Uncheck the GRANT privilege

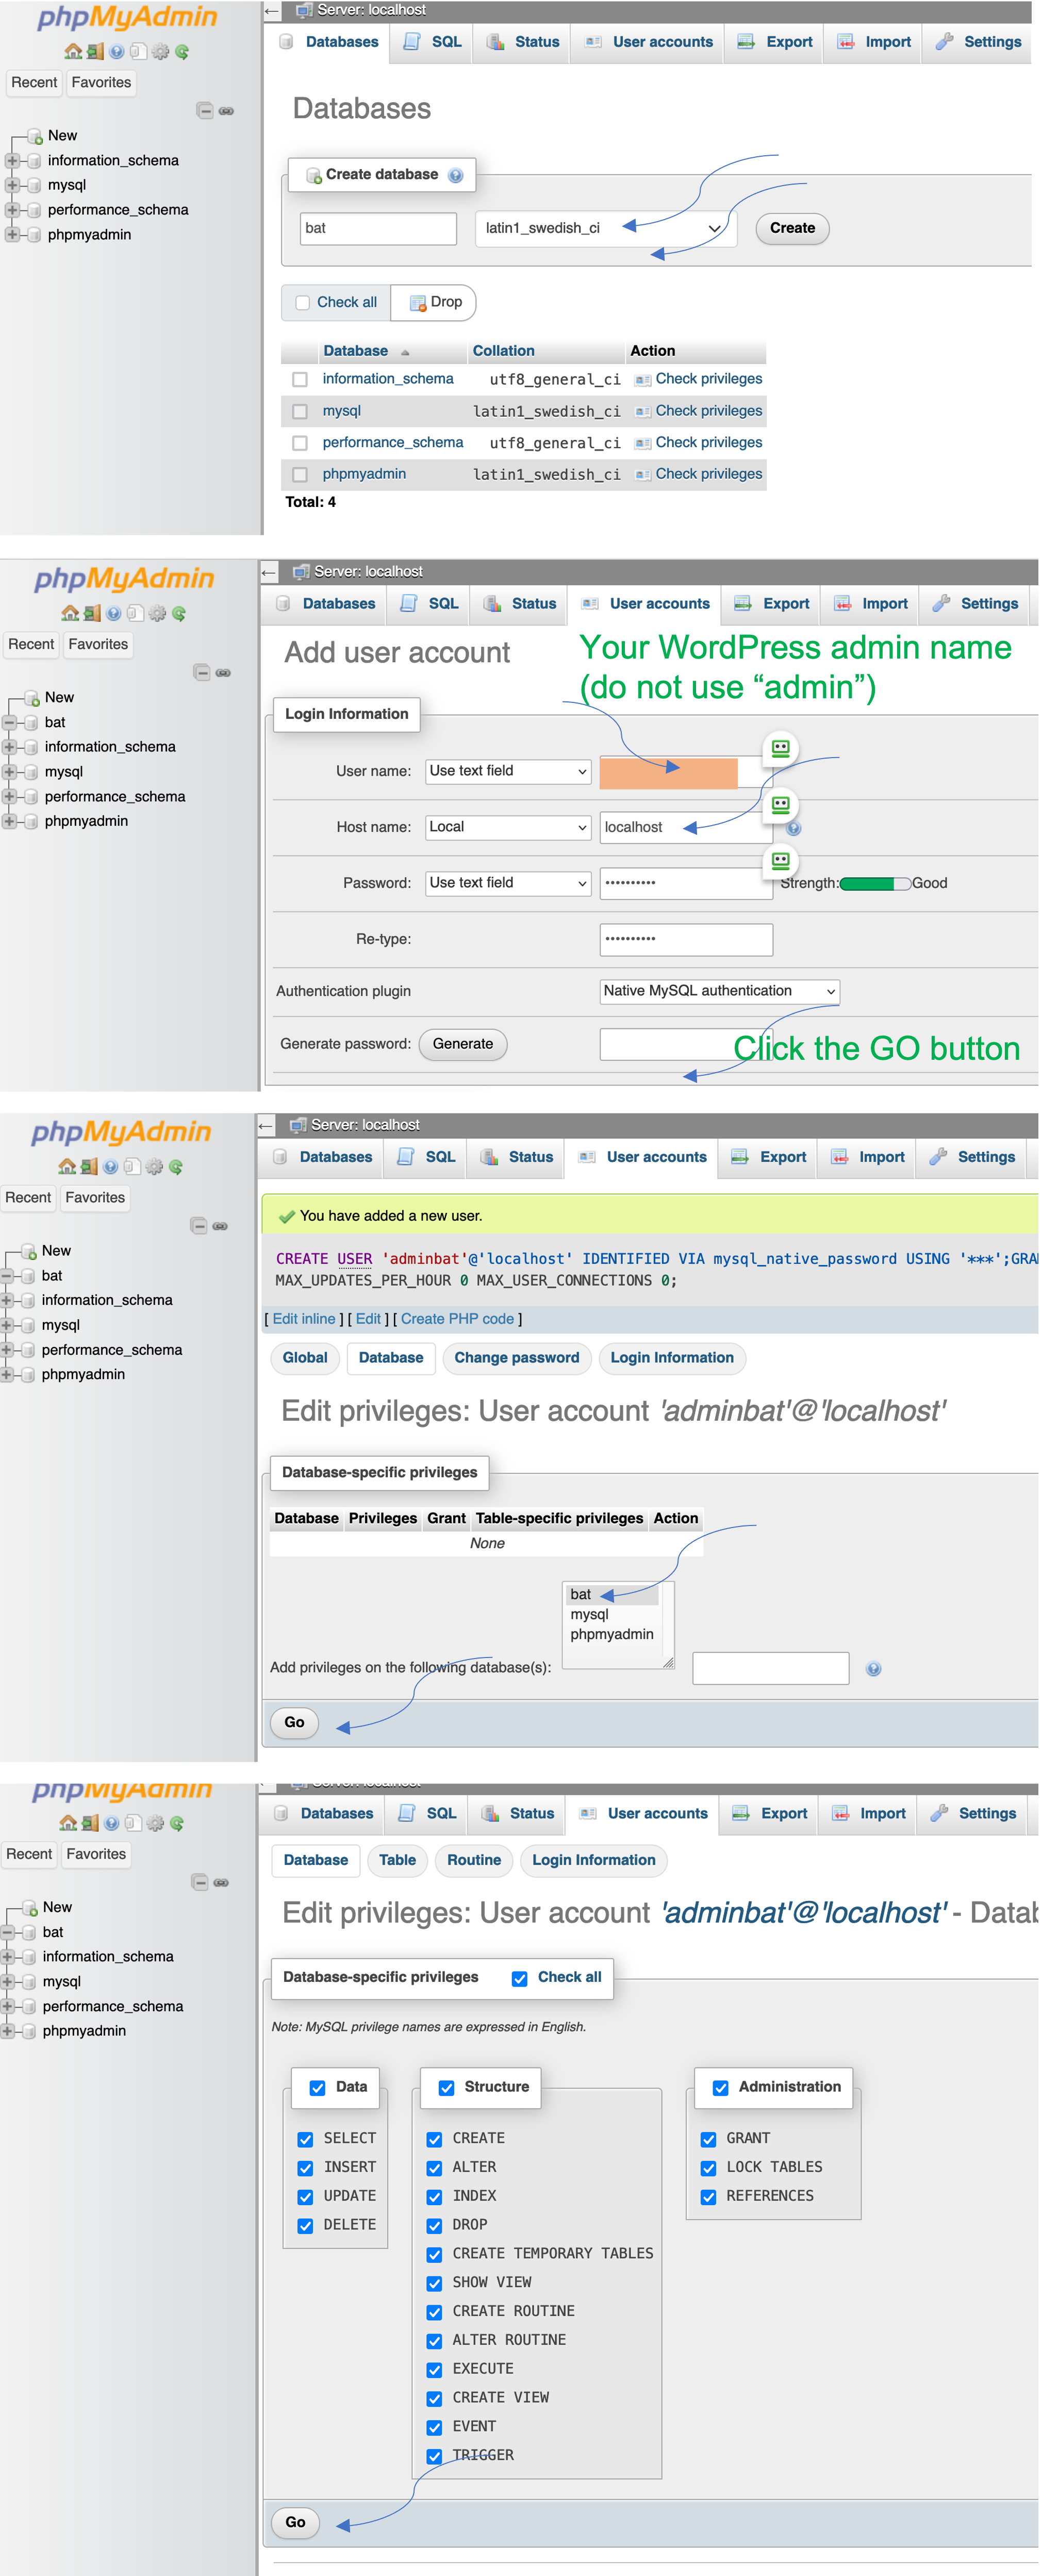pyautogui.click(x=709, y=2140)
